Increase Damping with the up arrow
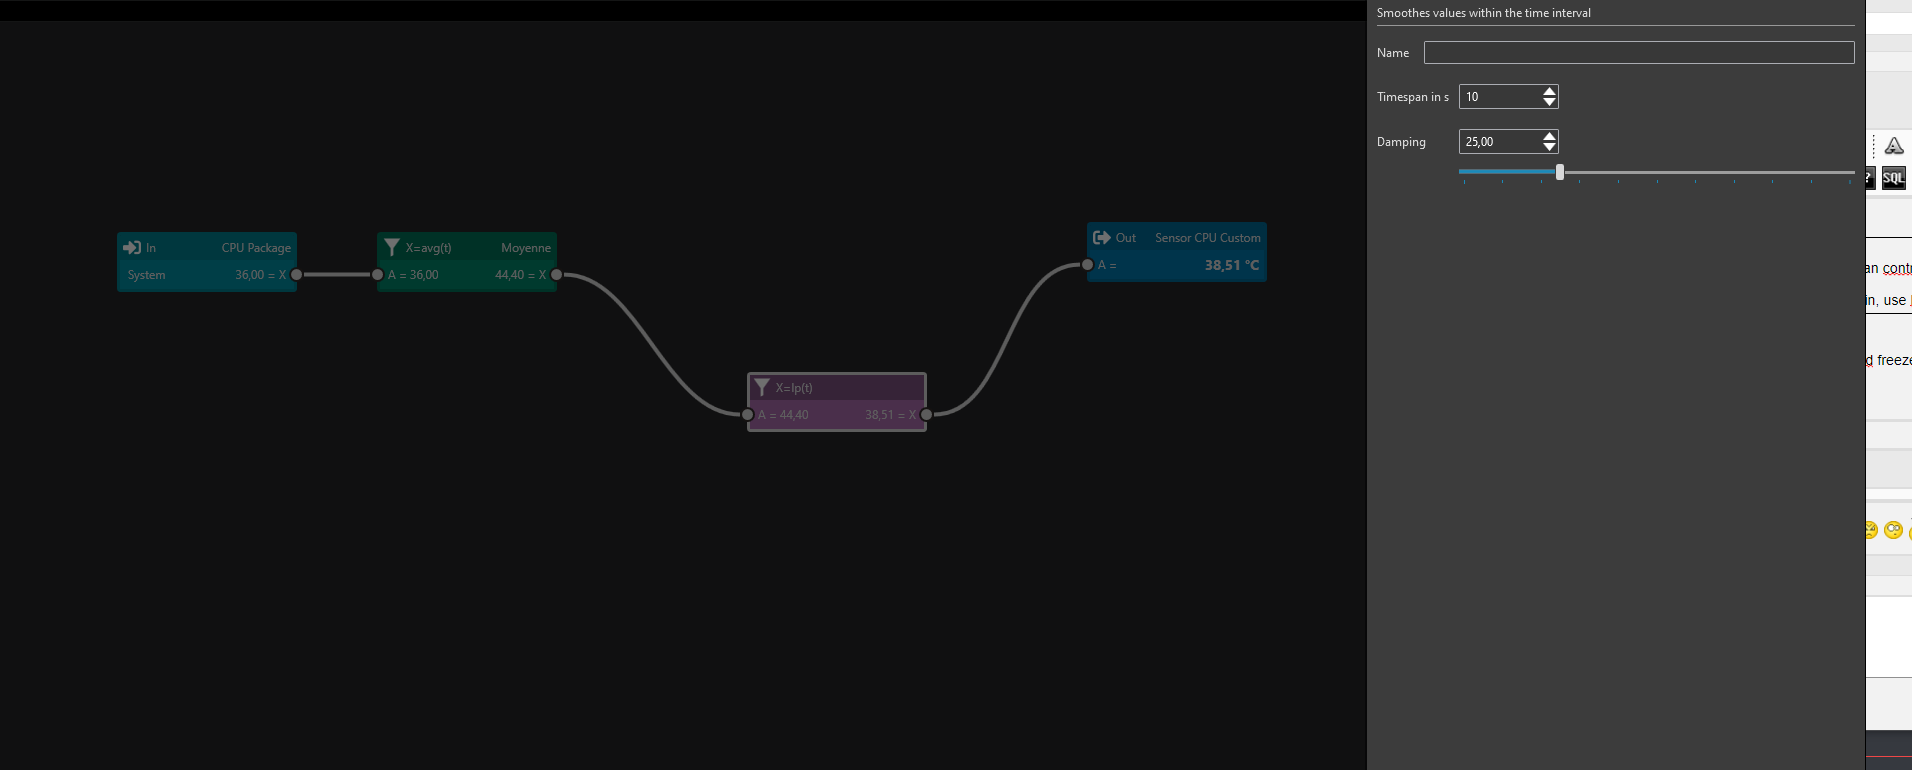Image resolution: width=1912 pixels, height=770 pixels. (1550, 136)
